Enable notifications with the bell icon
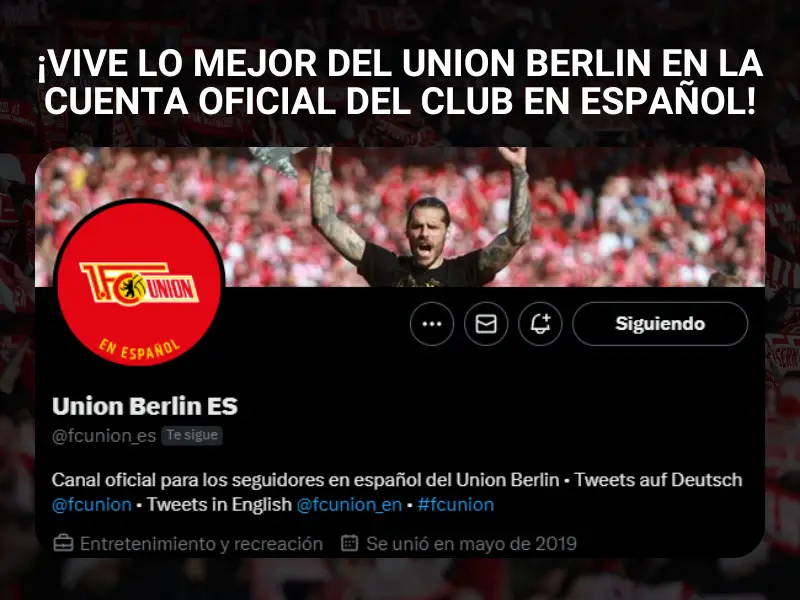Screen dimensions: 800x600 coord(540,324)
